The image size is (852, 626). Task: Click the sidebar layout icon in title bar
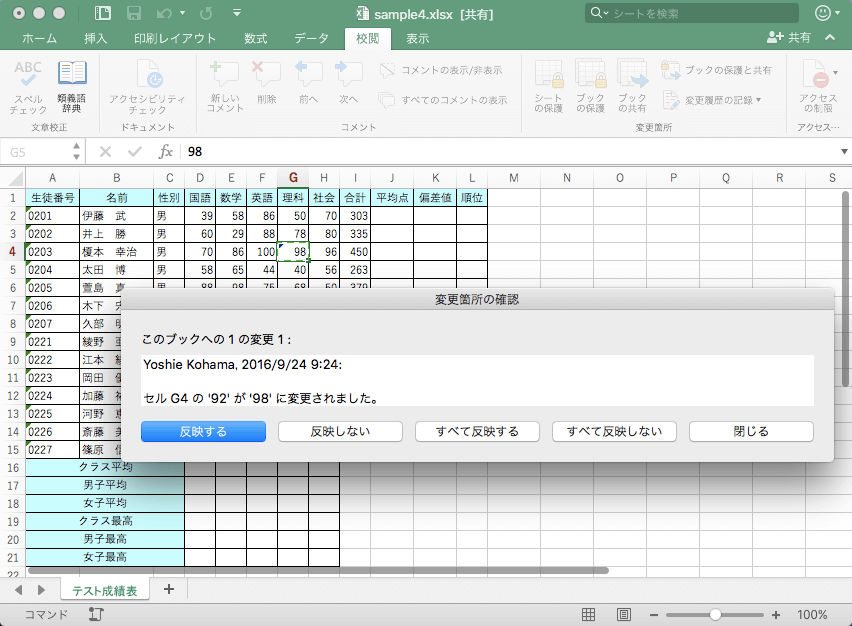point(103,13)
